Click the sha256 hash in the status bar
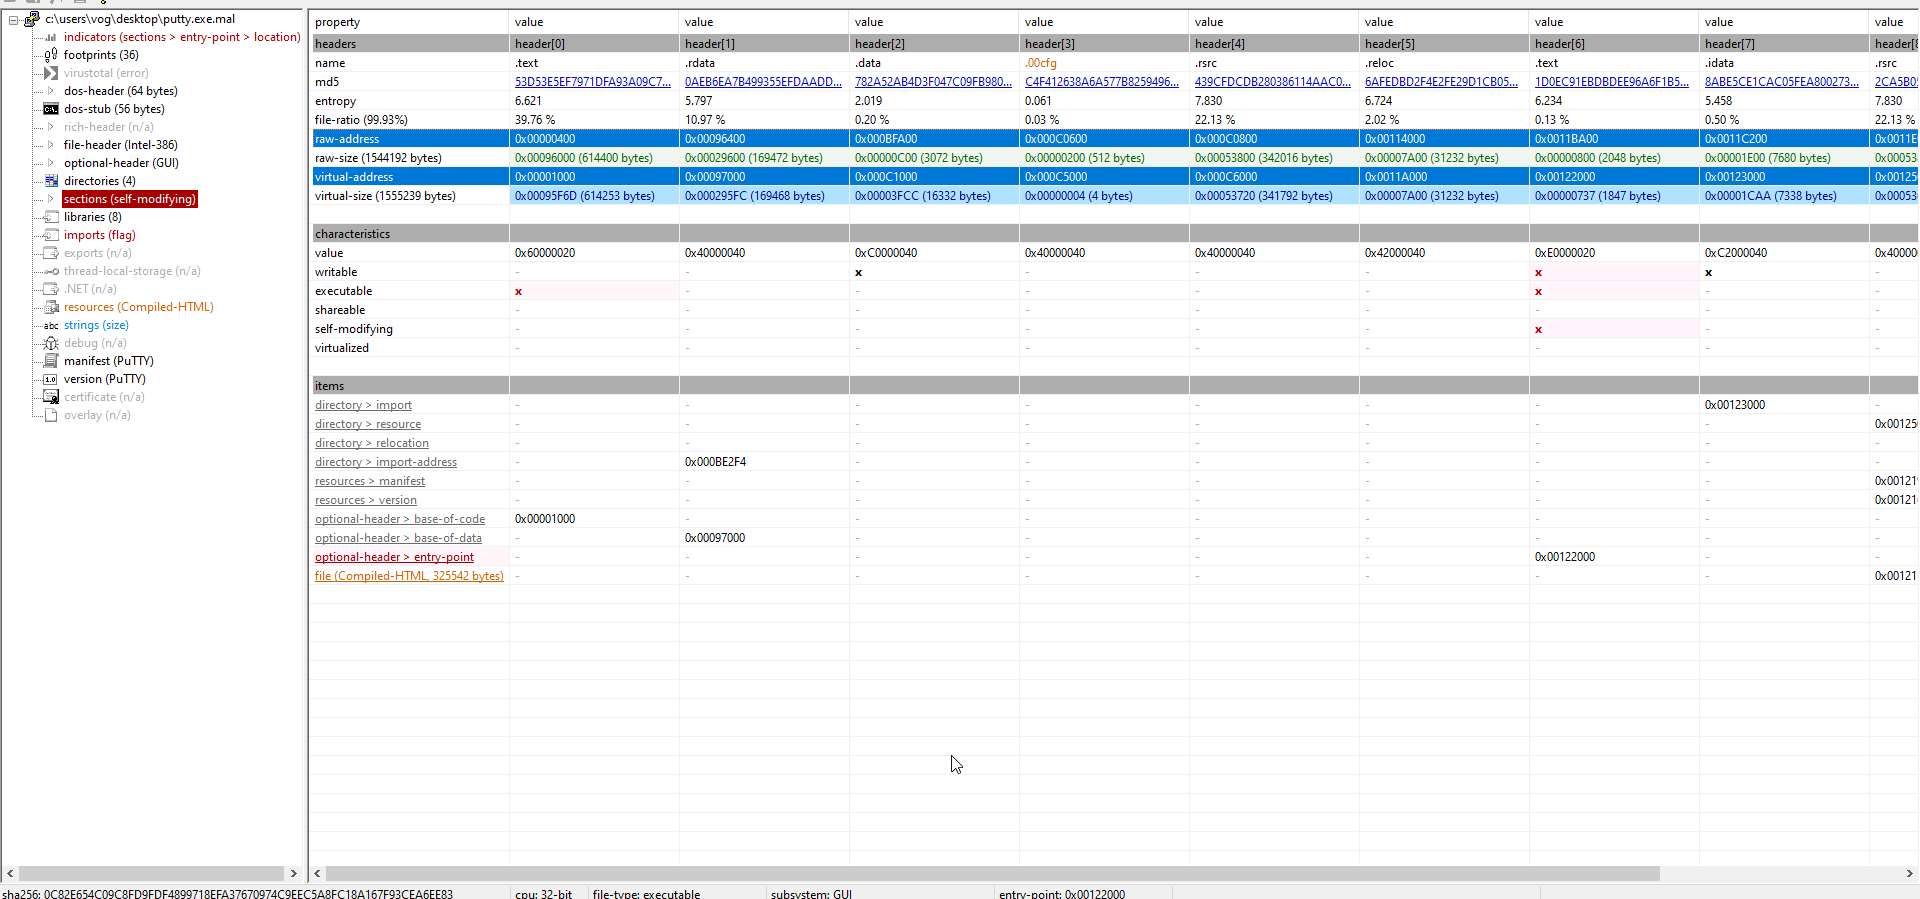 [x=228, y=893]
